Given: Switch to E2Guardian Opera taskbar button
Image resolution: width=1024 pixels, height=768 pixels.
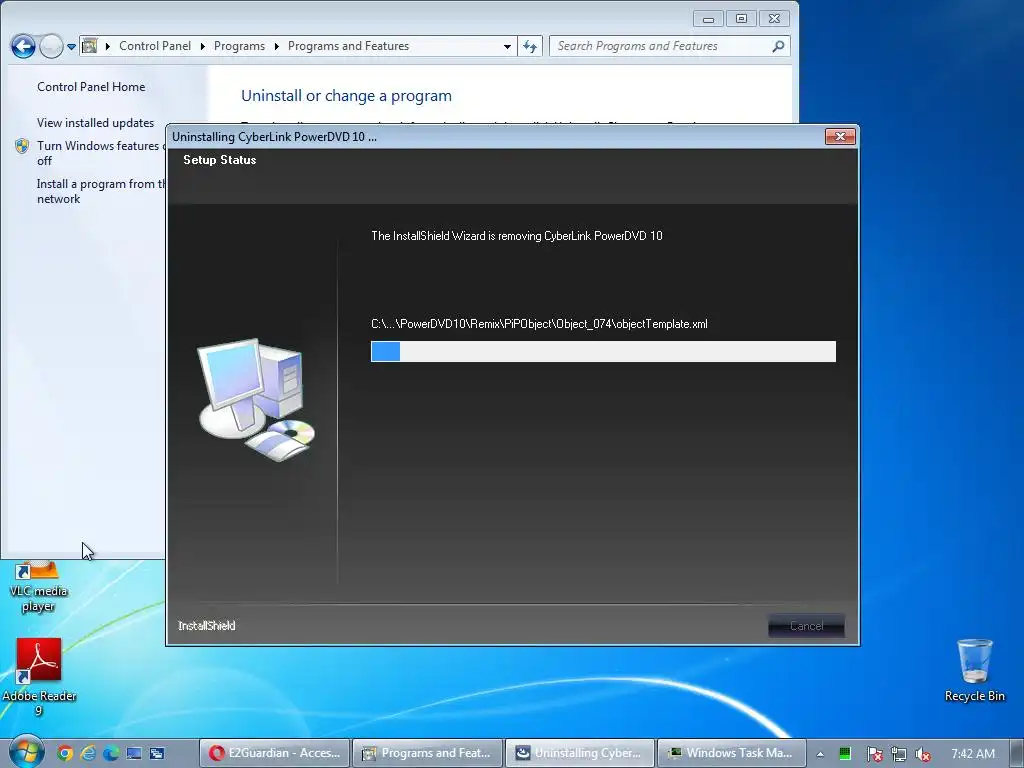Looking at the screenshot, I should [x=274, y=753].
